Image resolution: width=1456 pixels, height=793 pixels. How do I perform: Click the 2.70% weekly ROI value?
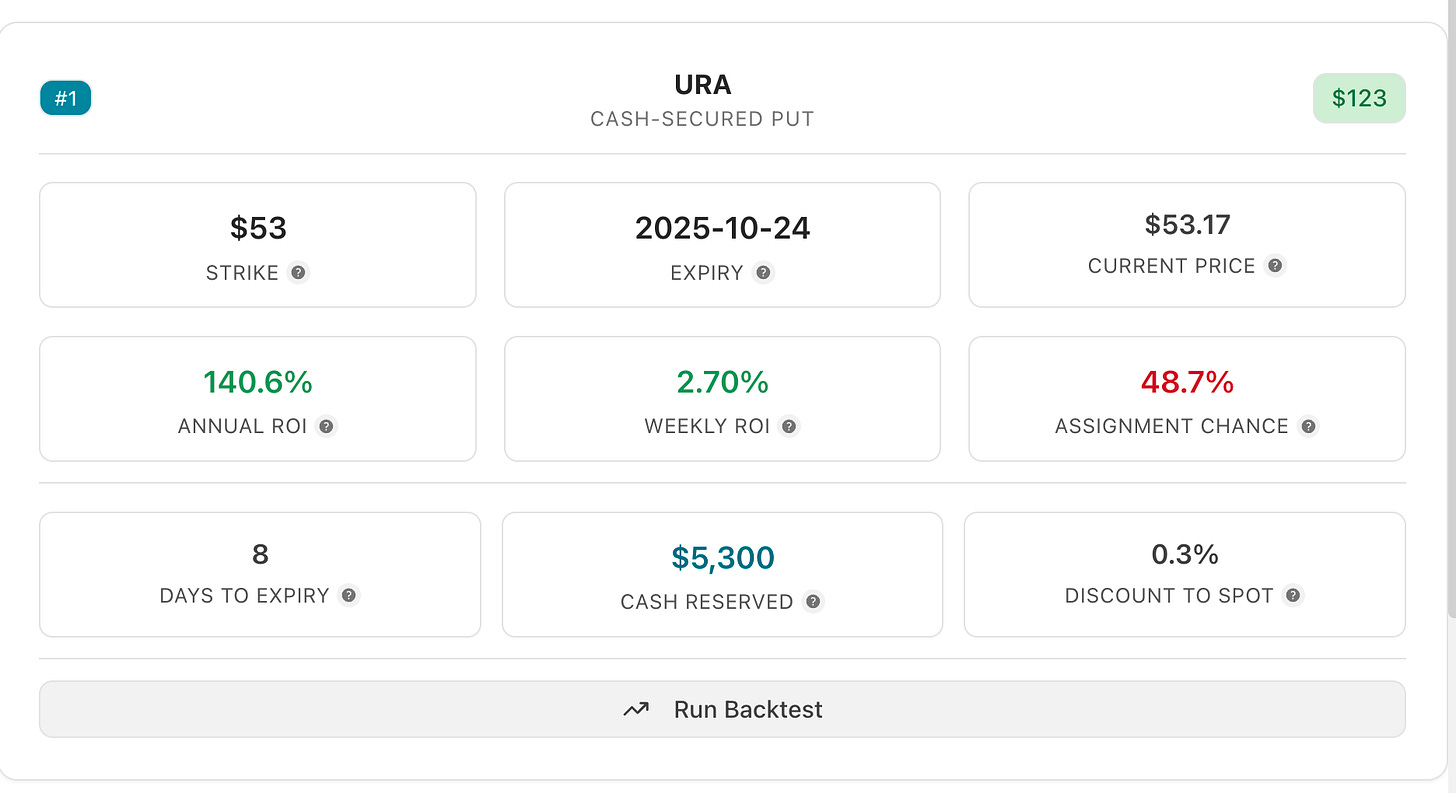click(x=722, y=382)
